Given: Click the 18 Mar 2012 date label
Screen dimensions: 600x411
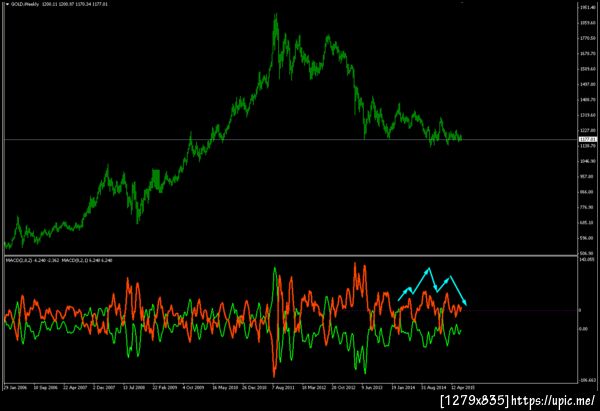Looking at the screenshot, I should 314,388.
